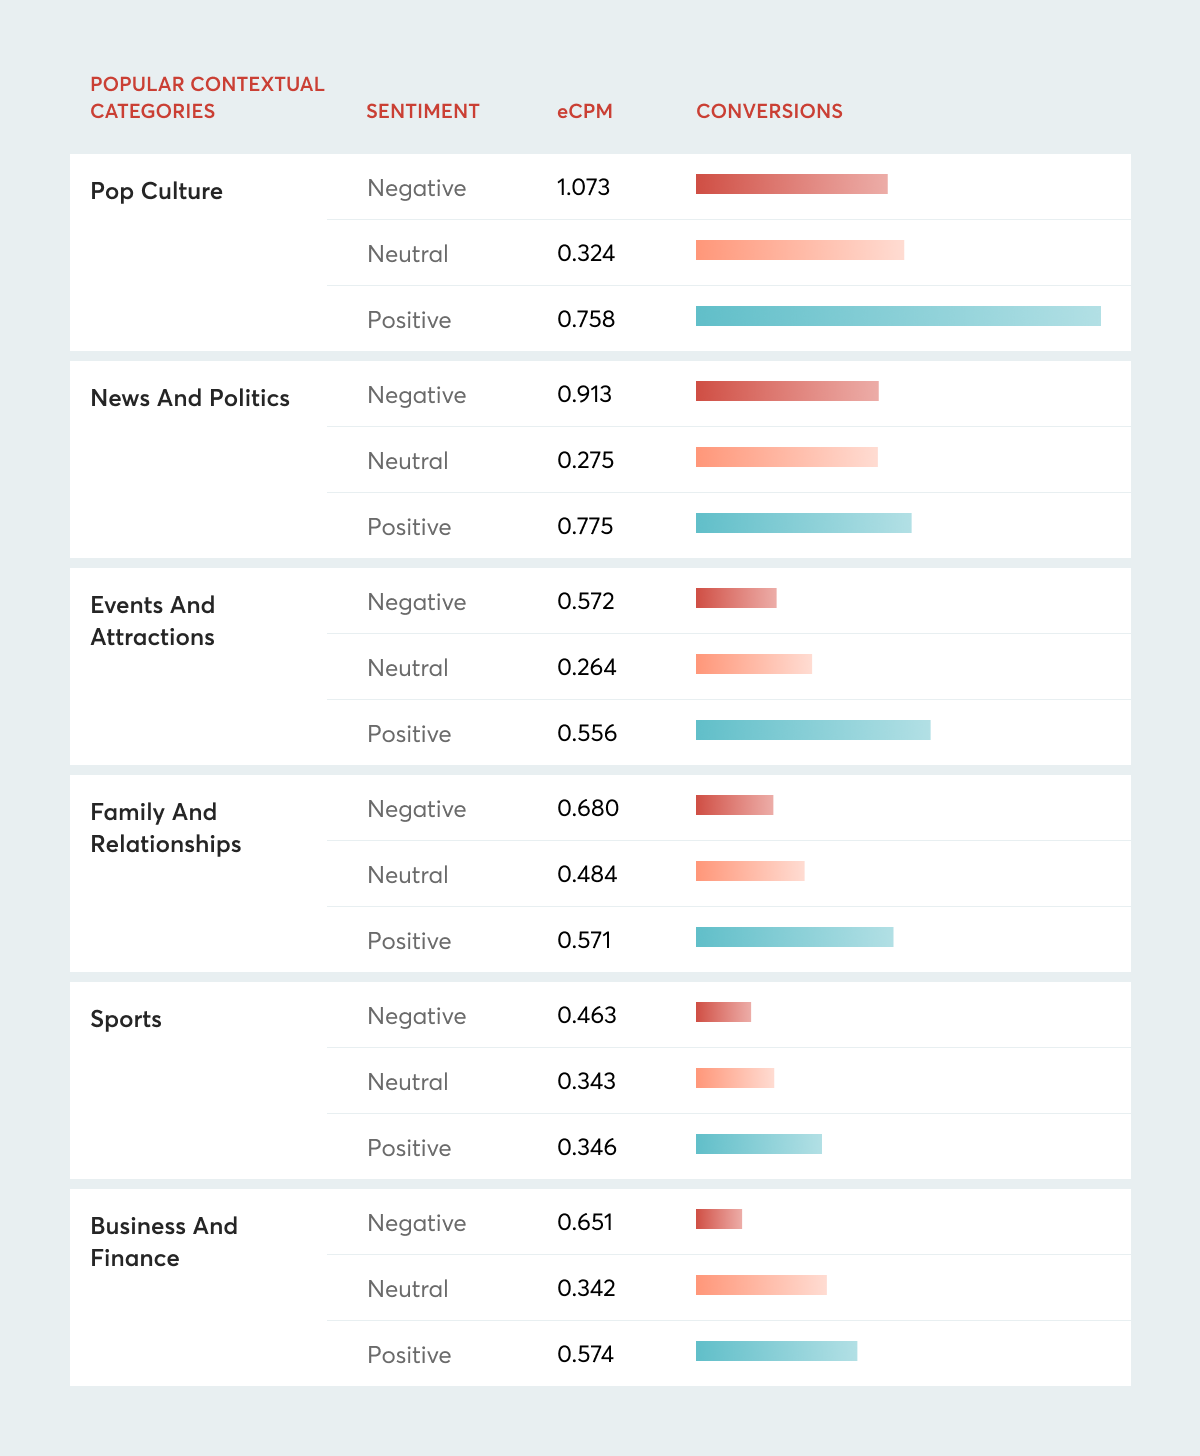
Task: Select the Business And Finance category label
Action: (164, 1242)
